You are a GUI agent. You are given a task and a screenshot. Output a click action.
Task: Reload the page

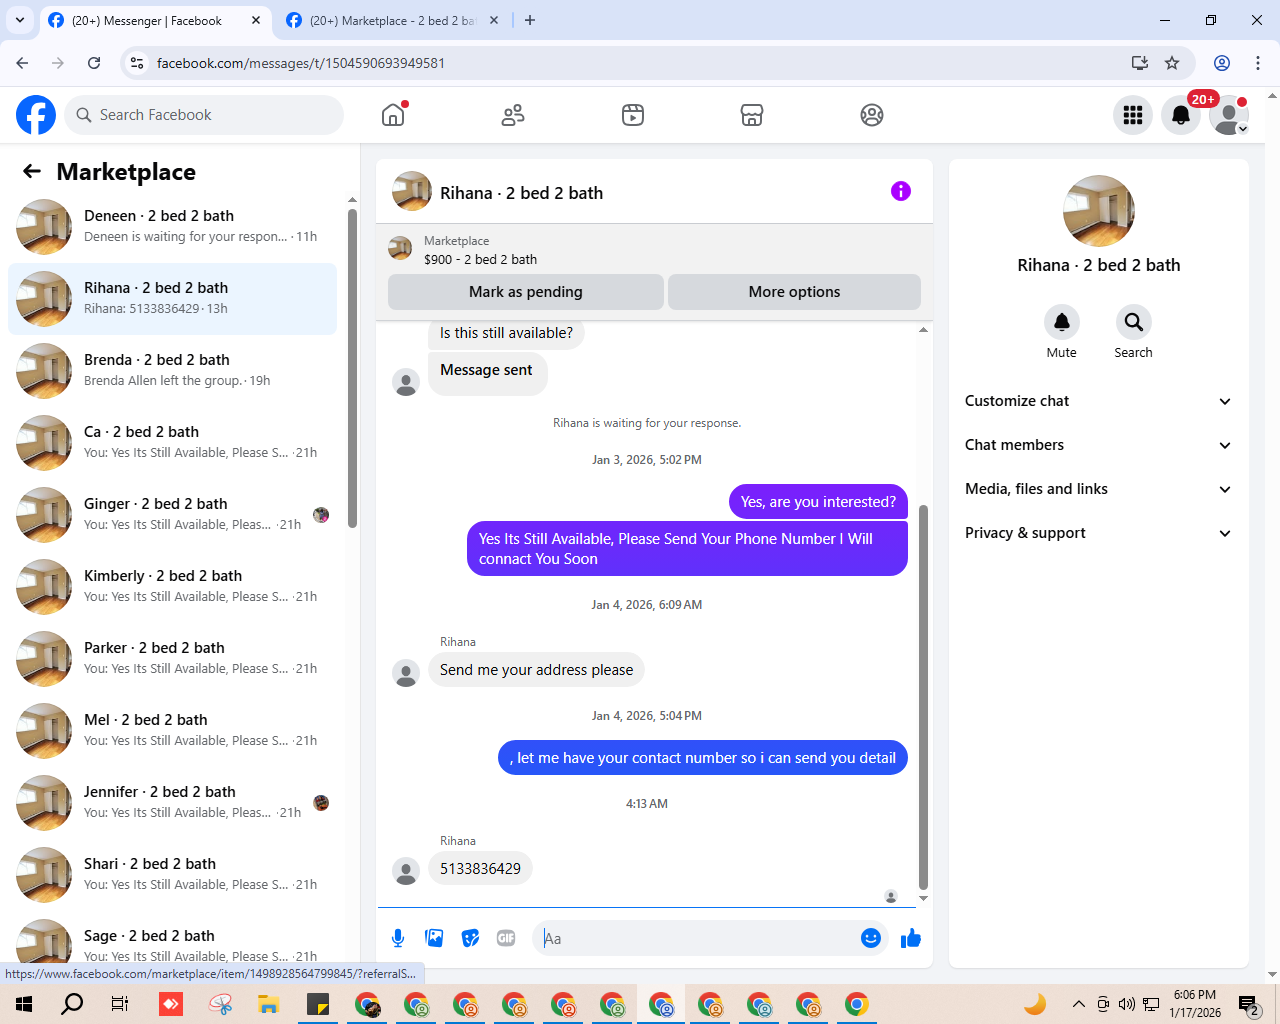[x=94, y=63]
